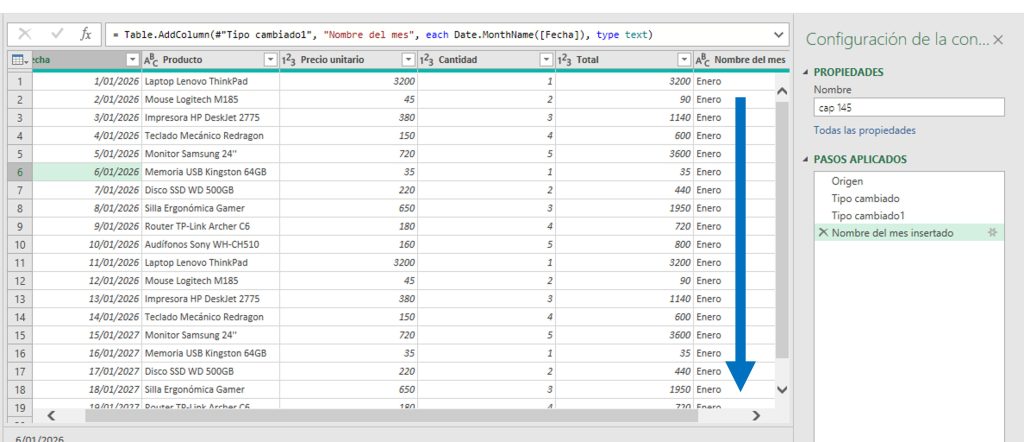Collapse the PROPIEDADES section
Image resolution: width=1024 pixels, height=442 pixels.
805,72
